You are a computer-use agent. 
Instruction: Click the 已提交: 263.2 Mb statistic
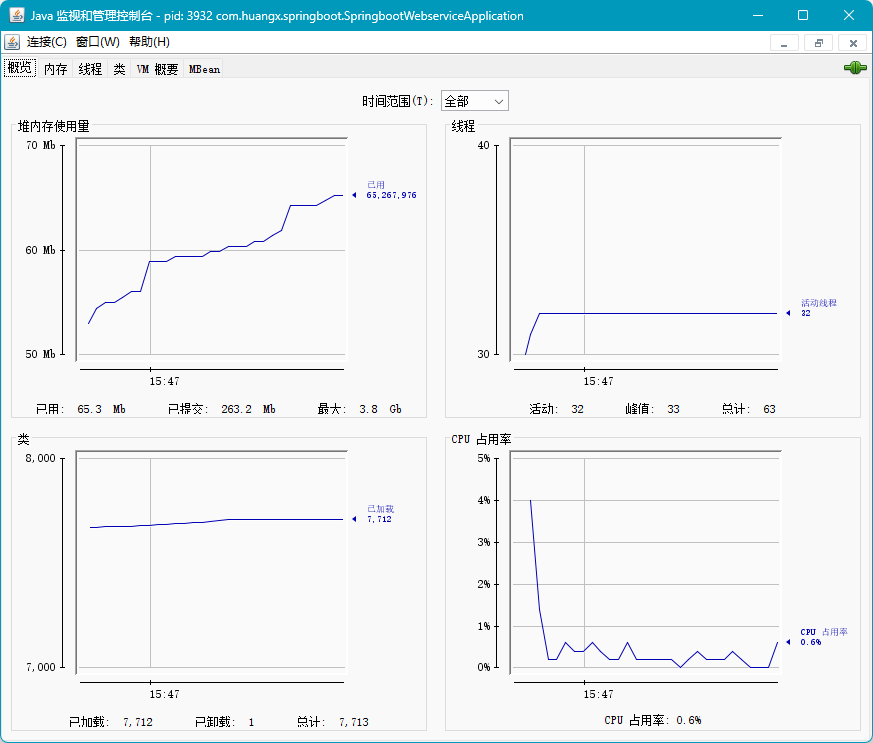[222, 409]
